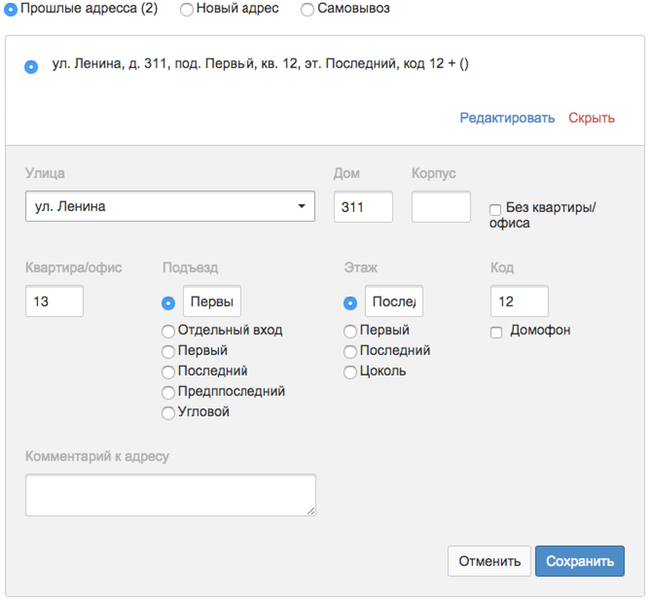Select Предпоследний entrance option
The width and height of the screenshot is (650, 600).
[168, 392]
